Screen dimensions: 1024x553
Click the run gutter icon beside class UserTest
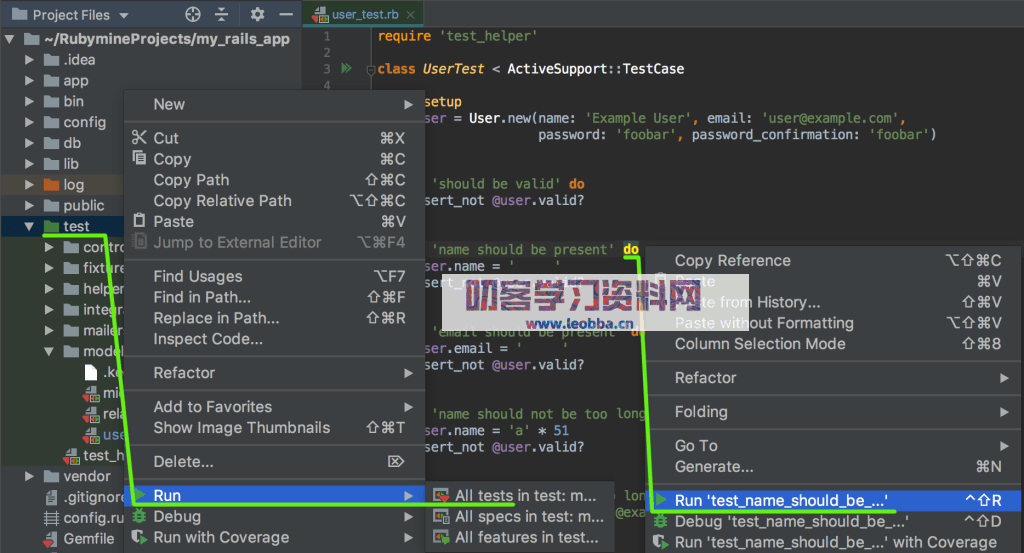(346, 68)
